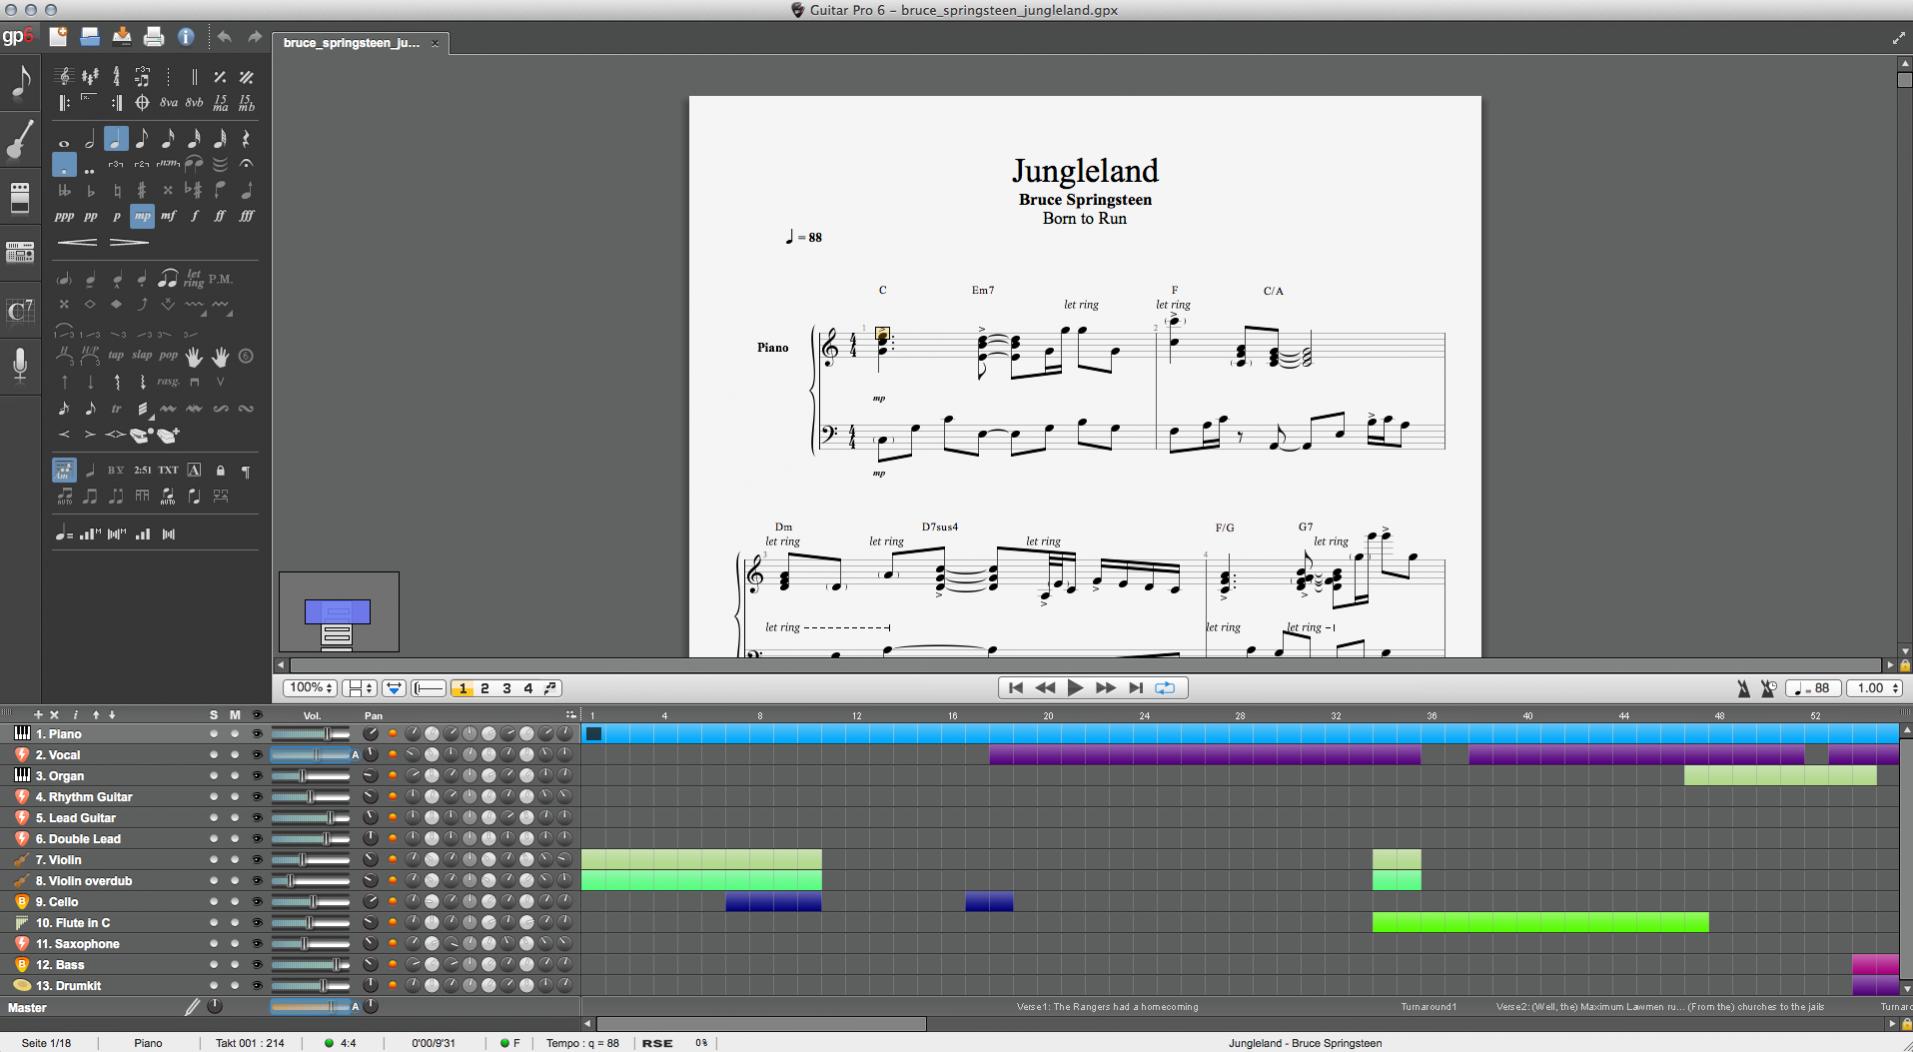Mute the Saxophone track
Screen dimensions: 1913x1052
coord(235,944)
